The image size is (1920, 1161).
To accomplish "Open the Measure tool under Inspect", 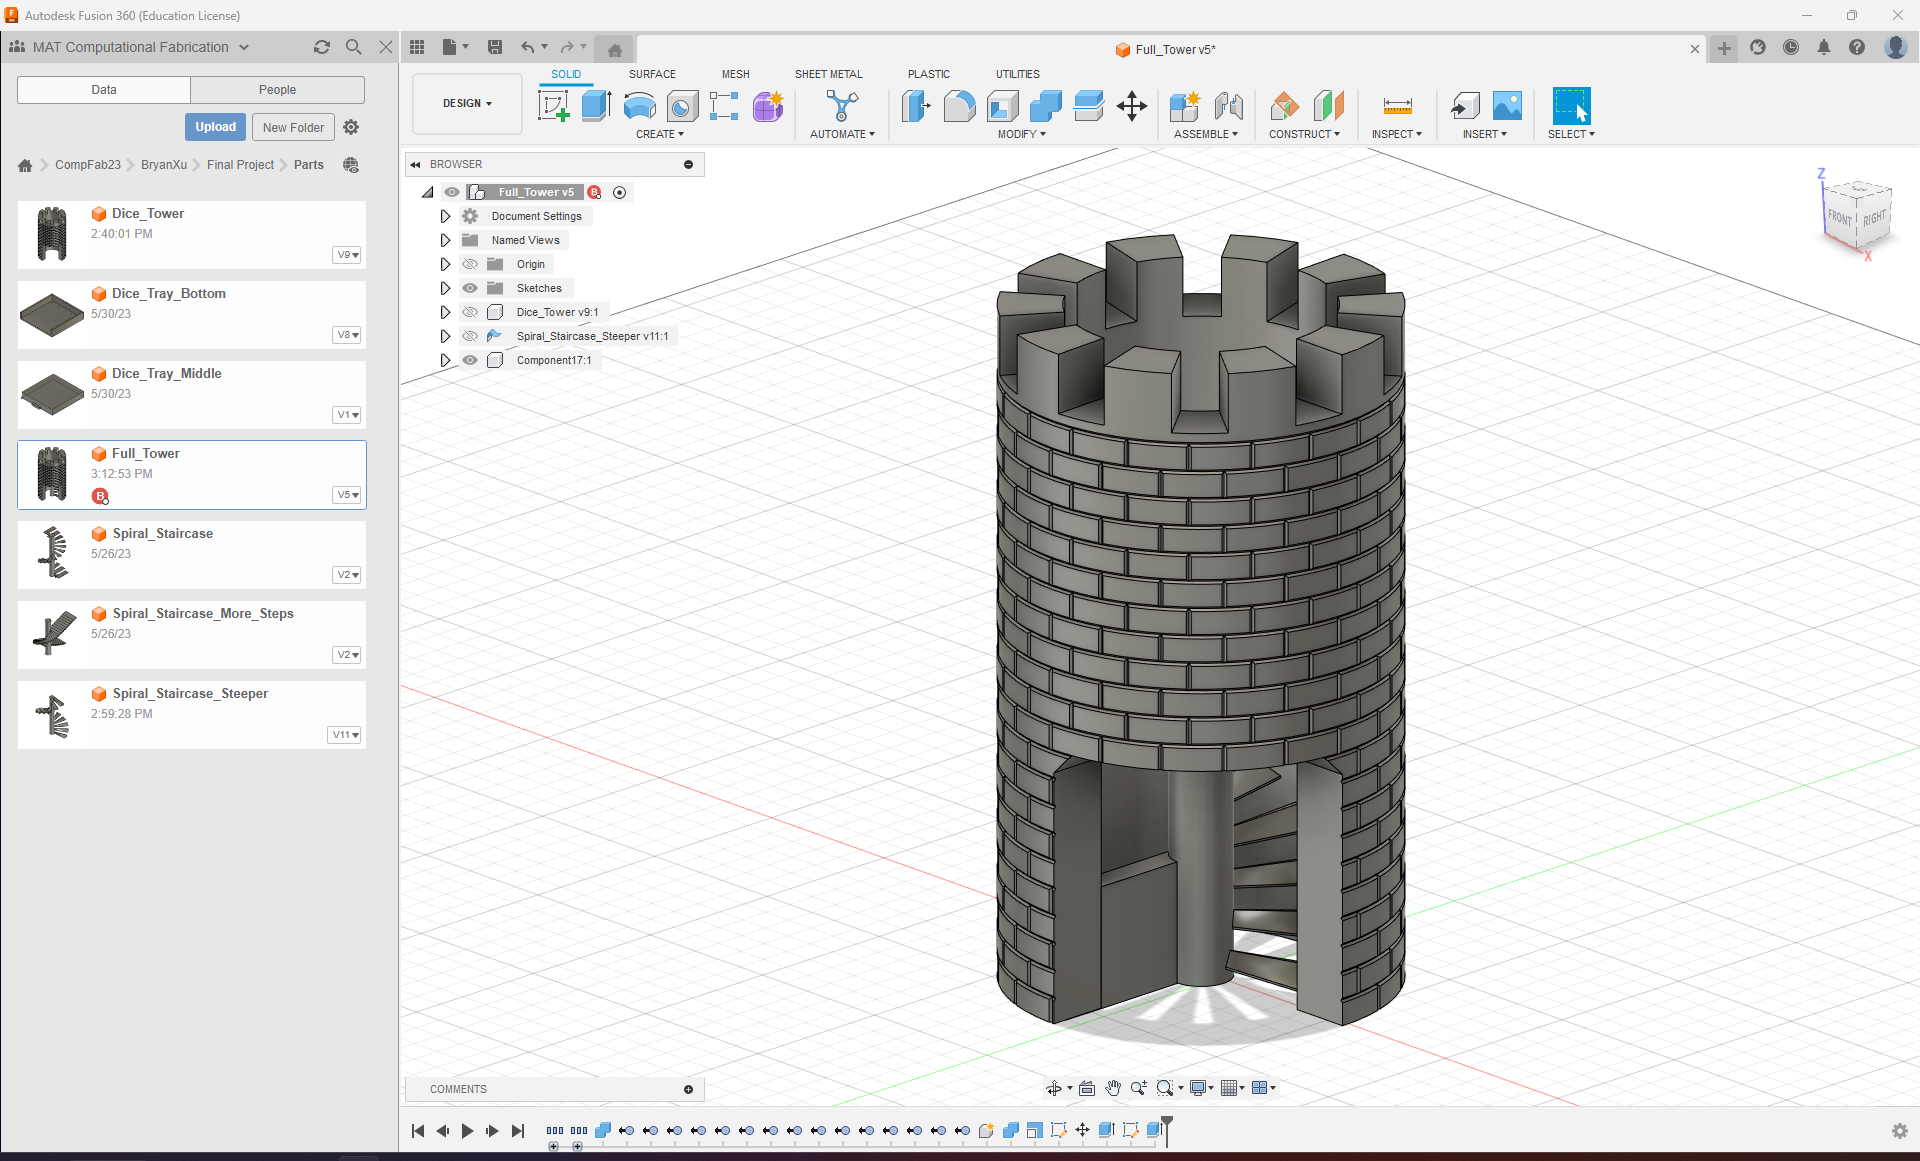I will (x=1396, y=107).
